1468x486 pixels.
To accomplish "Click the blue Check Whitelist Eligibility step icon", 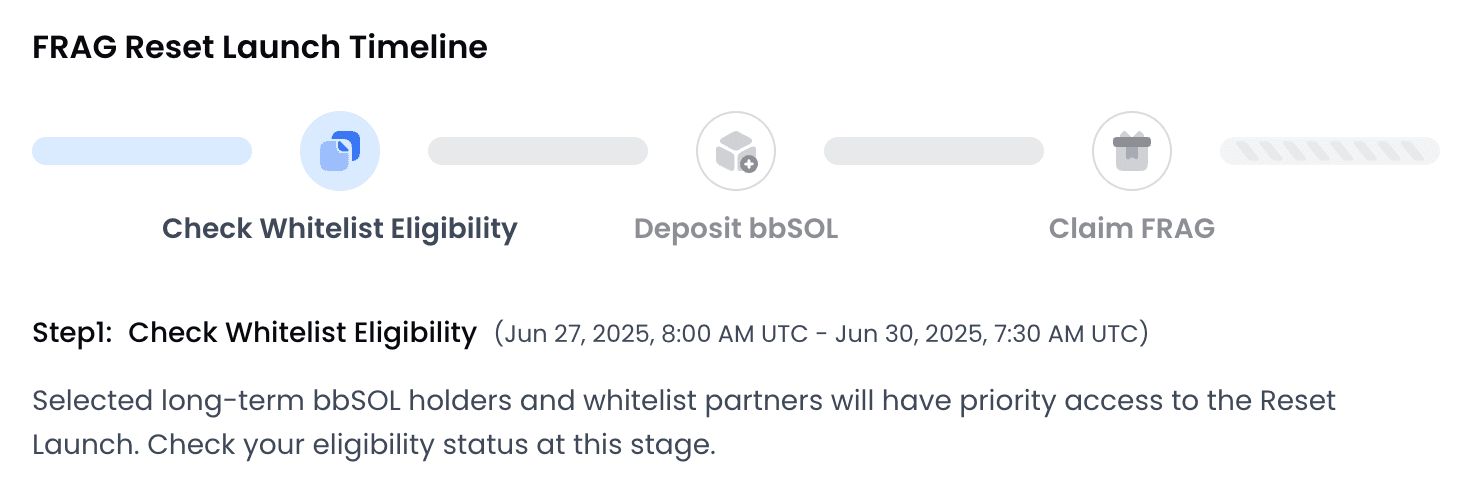I will pos(340,151).
